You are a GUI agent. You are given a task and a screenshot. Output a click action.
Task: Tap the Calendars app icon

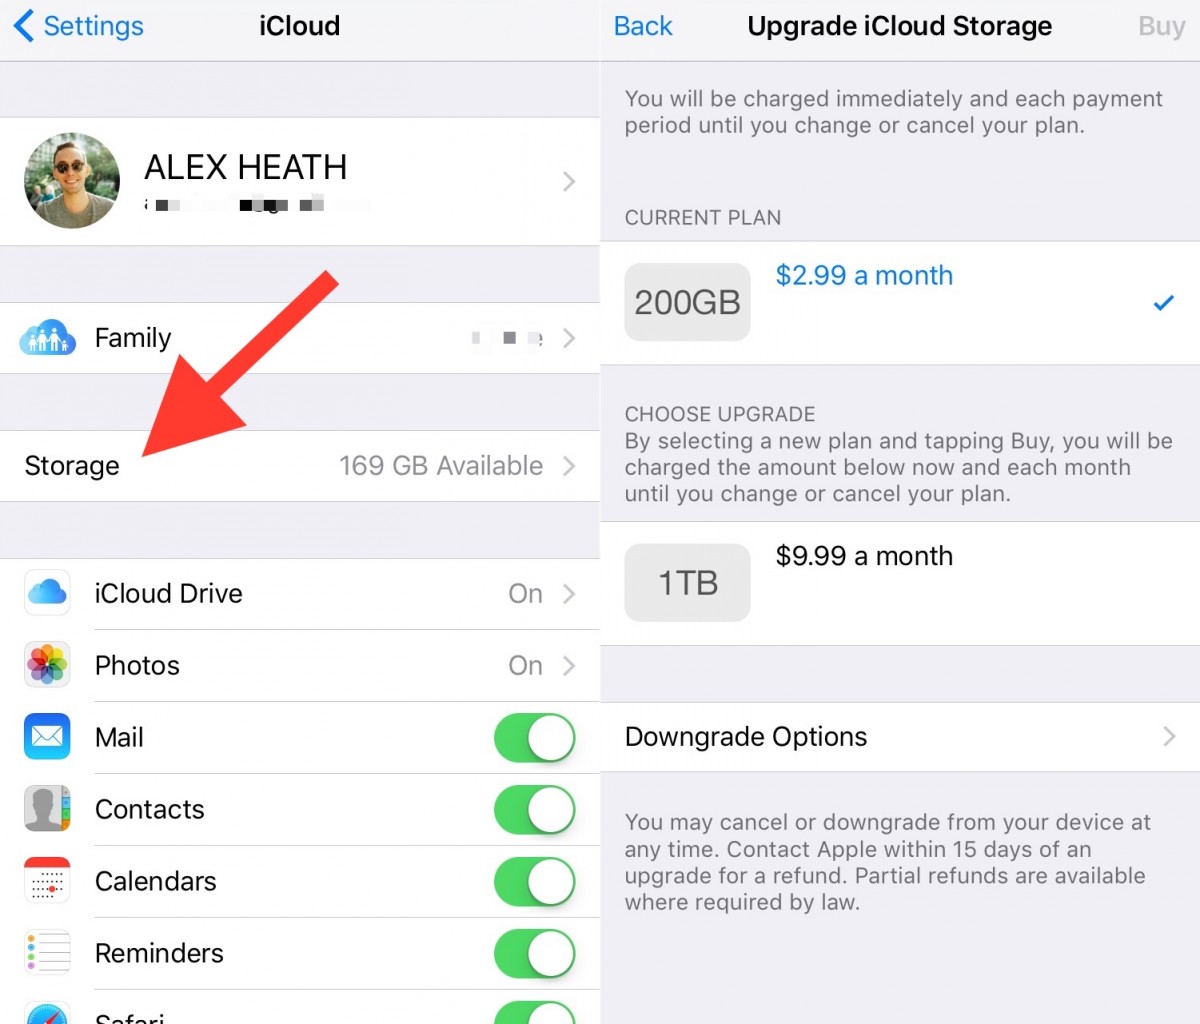point(47,881)
